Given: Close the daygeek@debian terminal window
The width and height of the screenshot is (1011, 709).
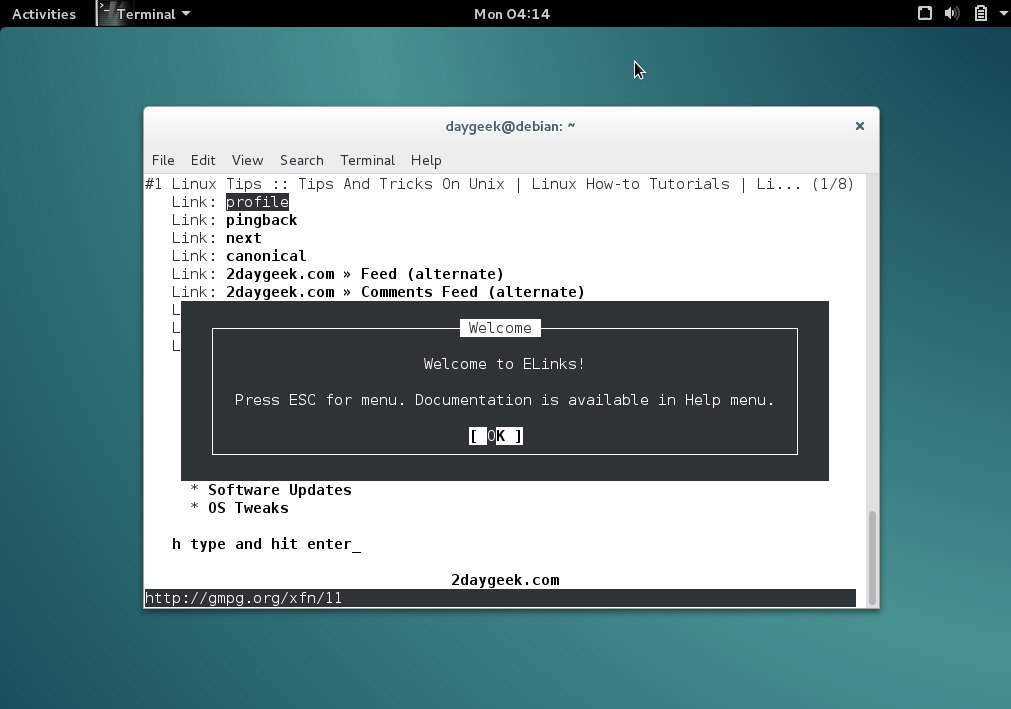Looking at the screenshot, I should pos(859,126).
